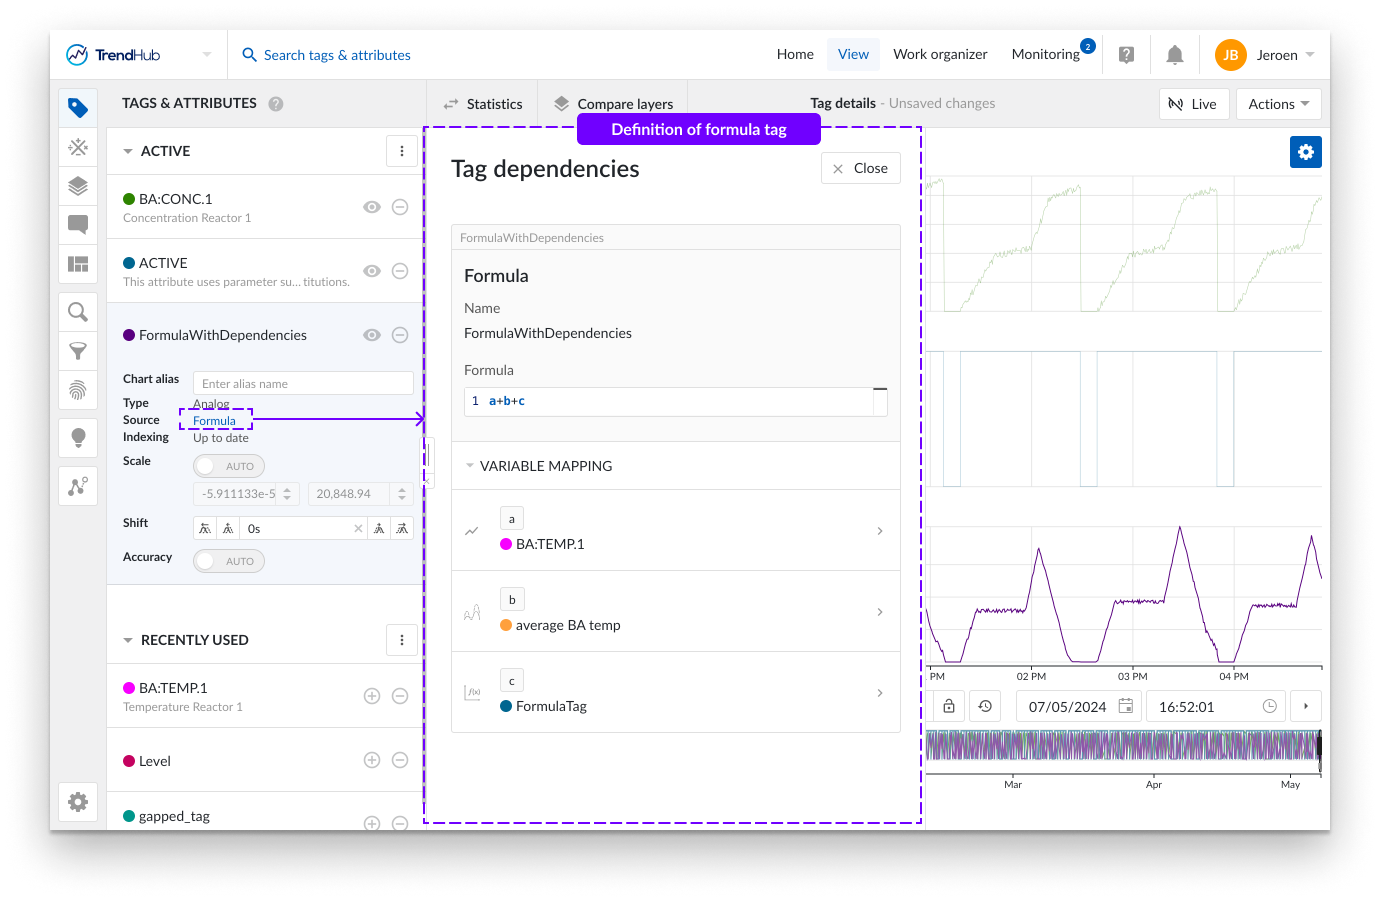Image resolution: width=1380 pixels, height=900 pixels.
Task: Open the Statistics tab
Action: tap(483, 104)
